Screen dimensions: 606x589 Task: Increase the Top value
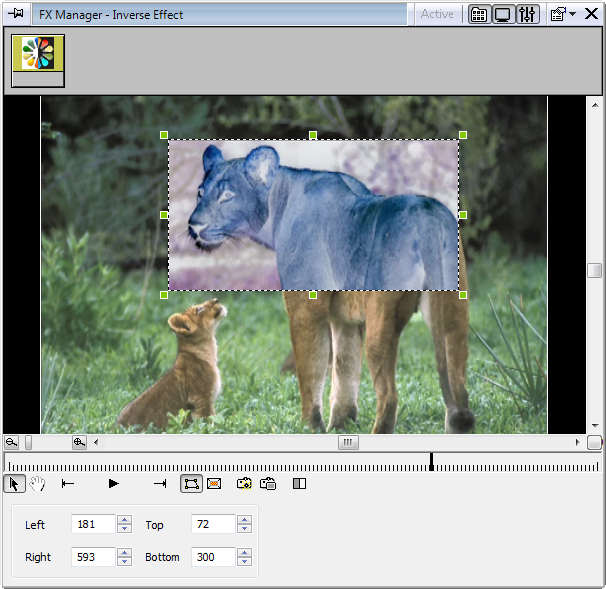coord(244,519)
